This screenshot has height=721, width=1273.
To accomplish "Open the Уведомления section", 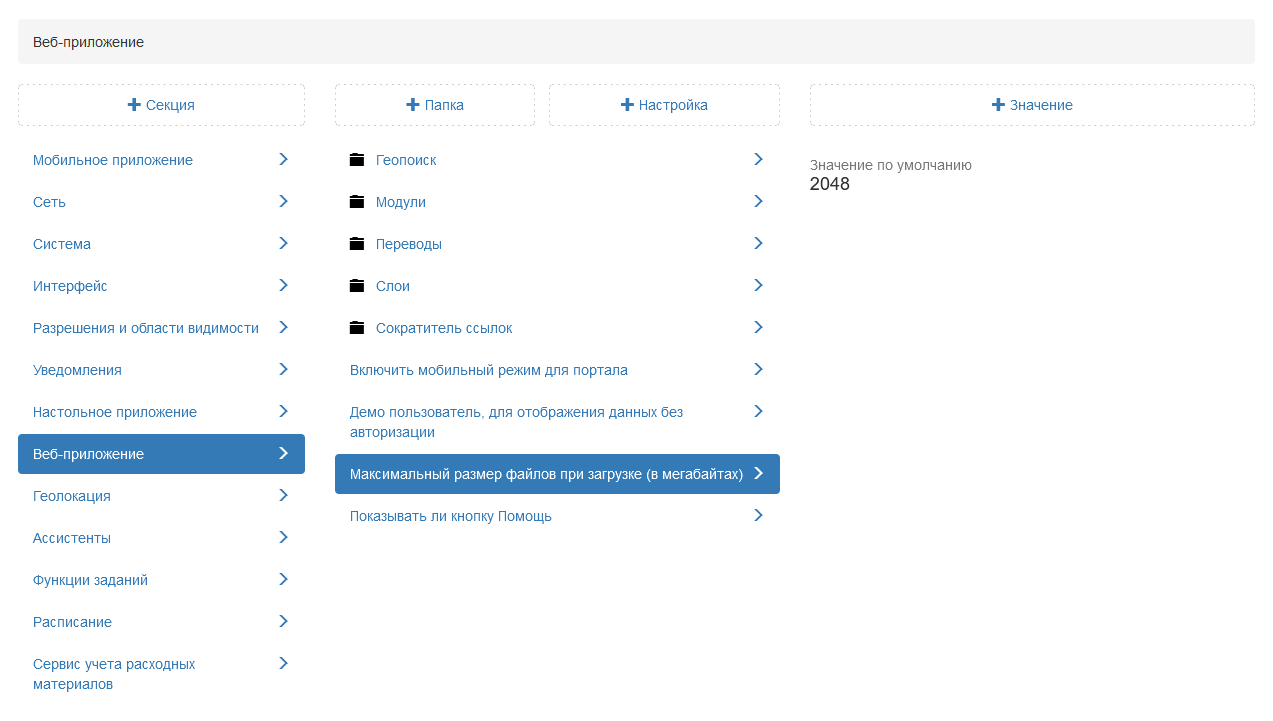I will click(x=77, y=370).
